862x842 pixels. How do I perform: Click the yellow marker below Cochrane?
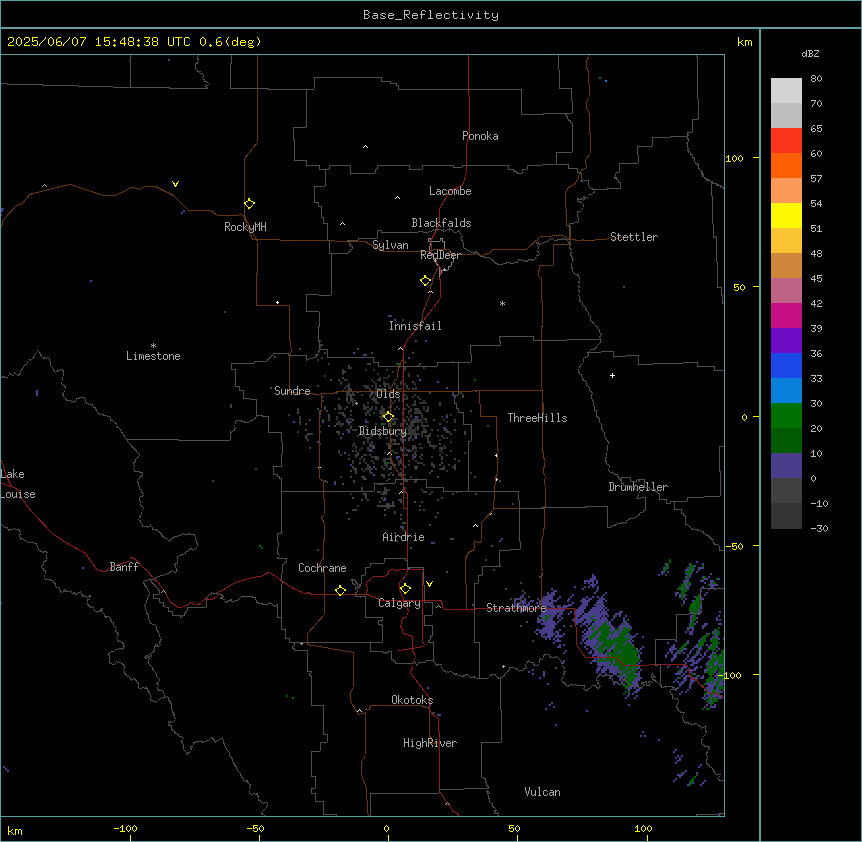340,590
